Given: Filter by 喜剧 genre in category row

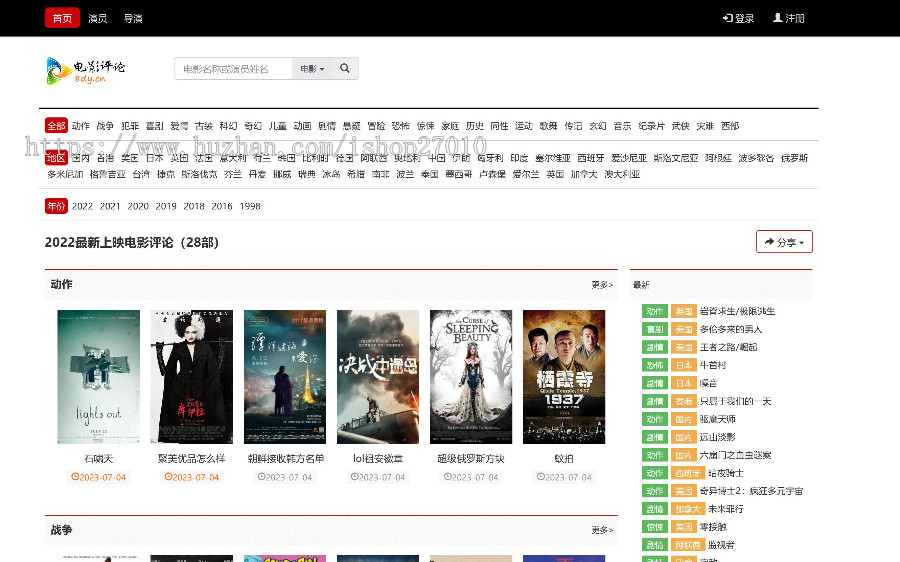Looking at the screenshot, I should 154,126.
